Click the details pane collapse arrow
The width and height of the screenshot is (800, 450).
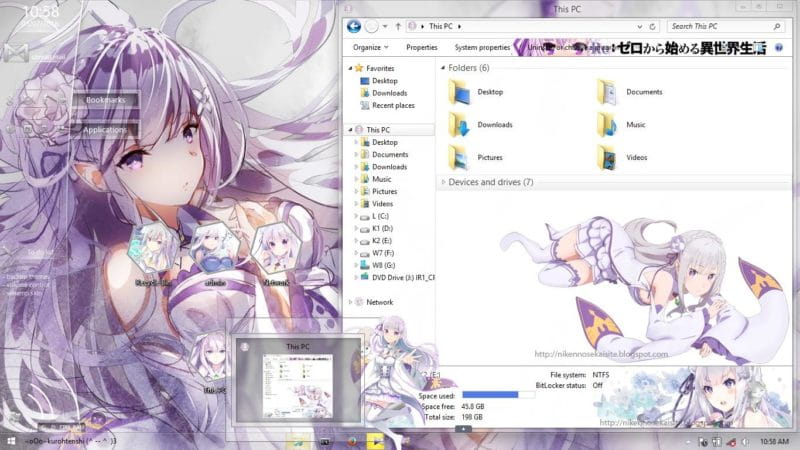pos(463,429)
